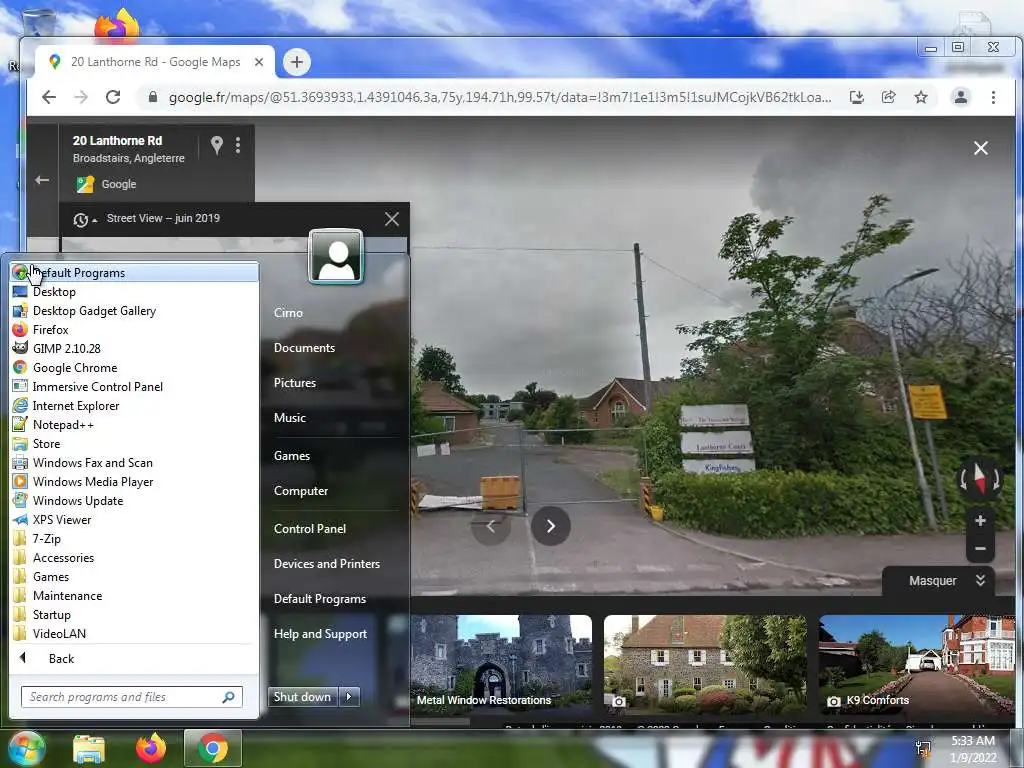Screen dimensions: 1024x768
Task: Open Computer from Start menu
Action: [x=301, y=491]
